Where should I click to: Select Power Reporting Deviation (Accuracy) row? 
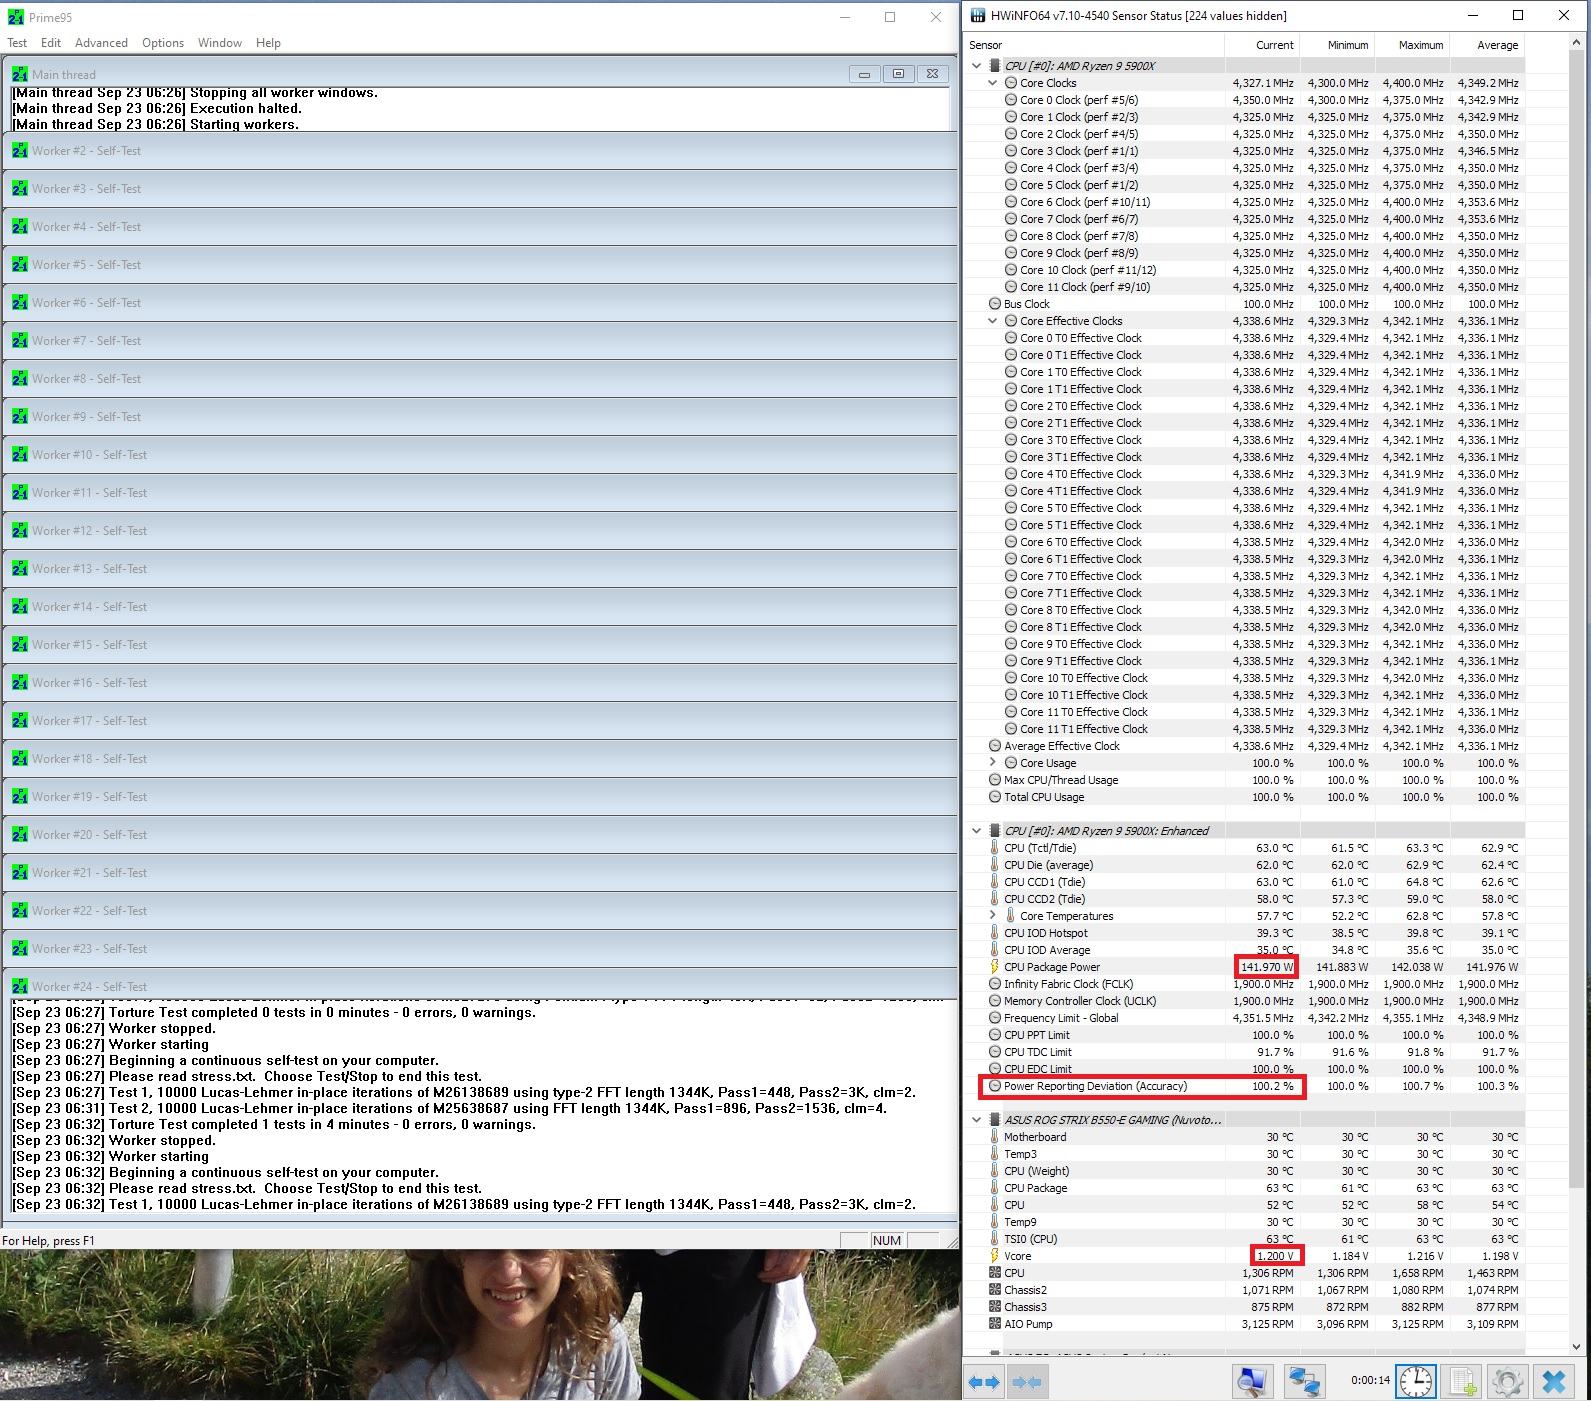click(1245, 1086)
